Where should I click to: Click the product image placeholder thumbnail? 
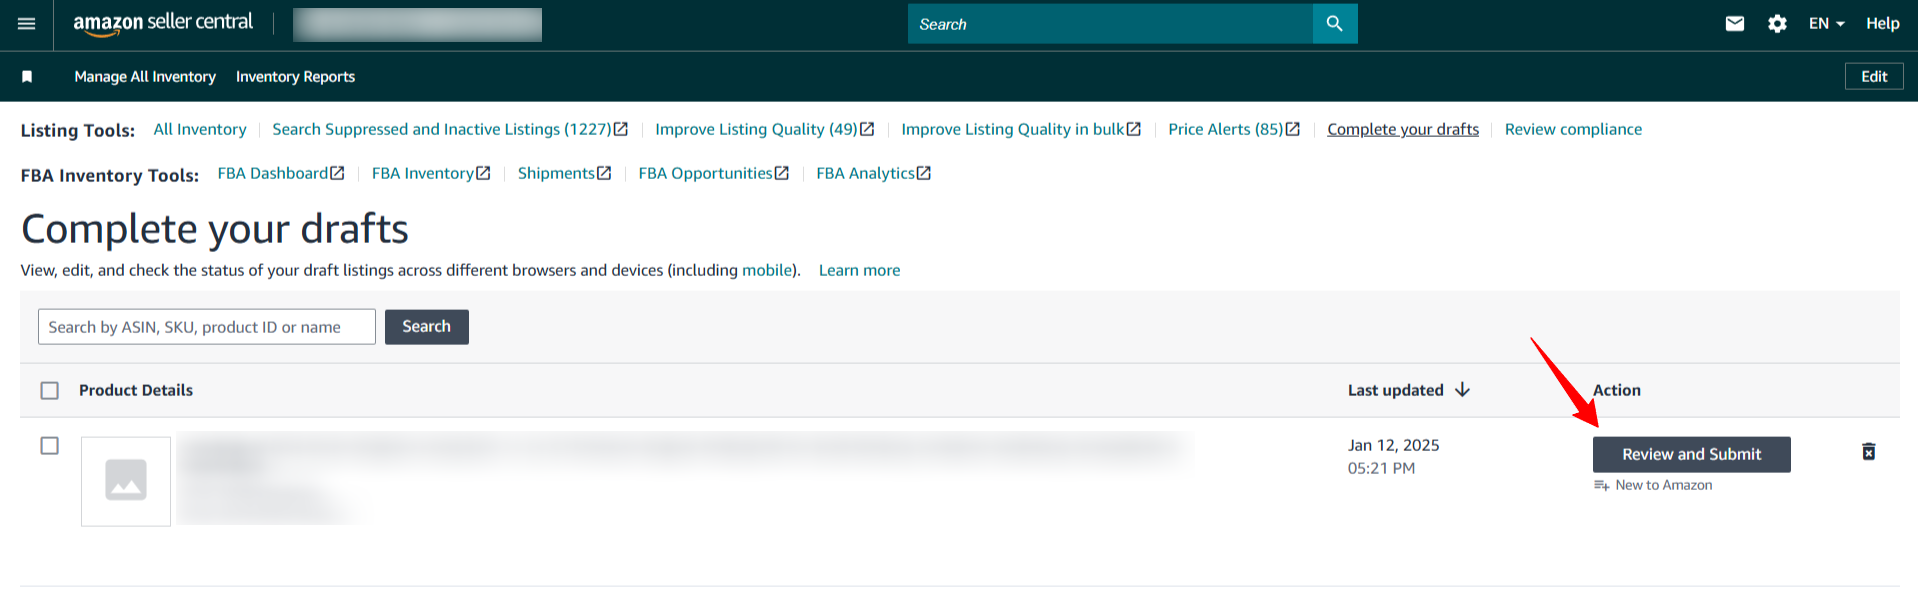(126, 481)
